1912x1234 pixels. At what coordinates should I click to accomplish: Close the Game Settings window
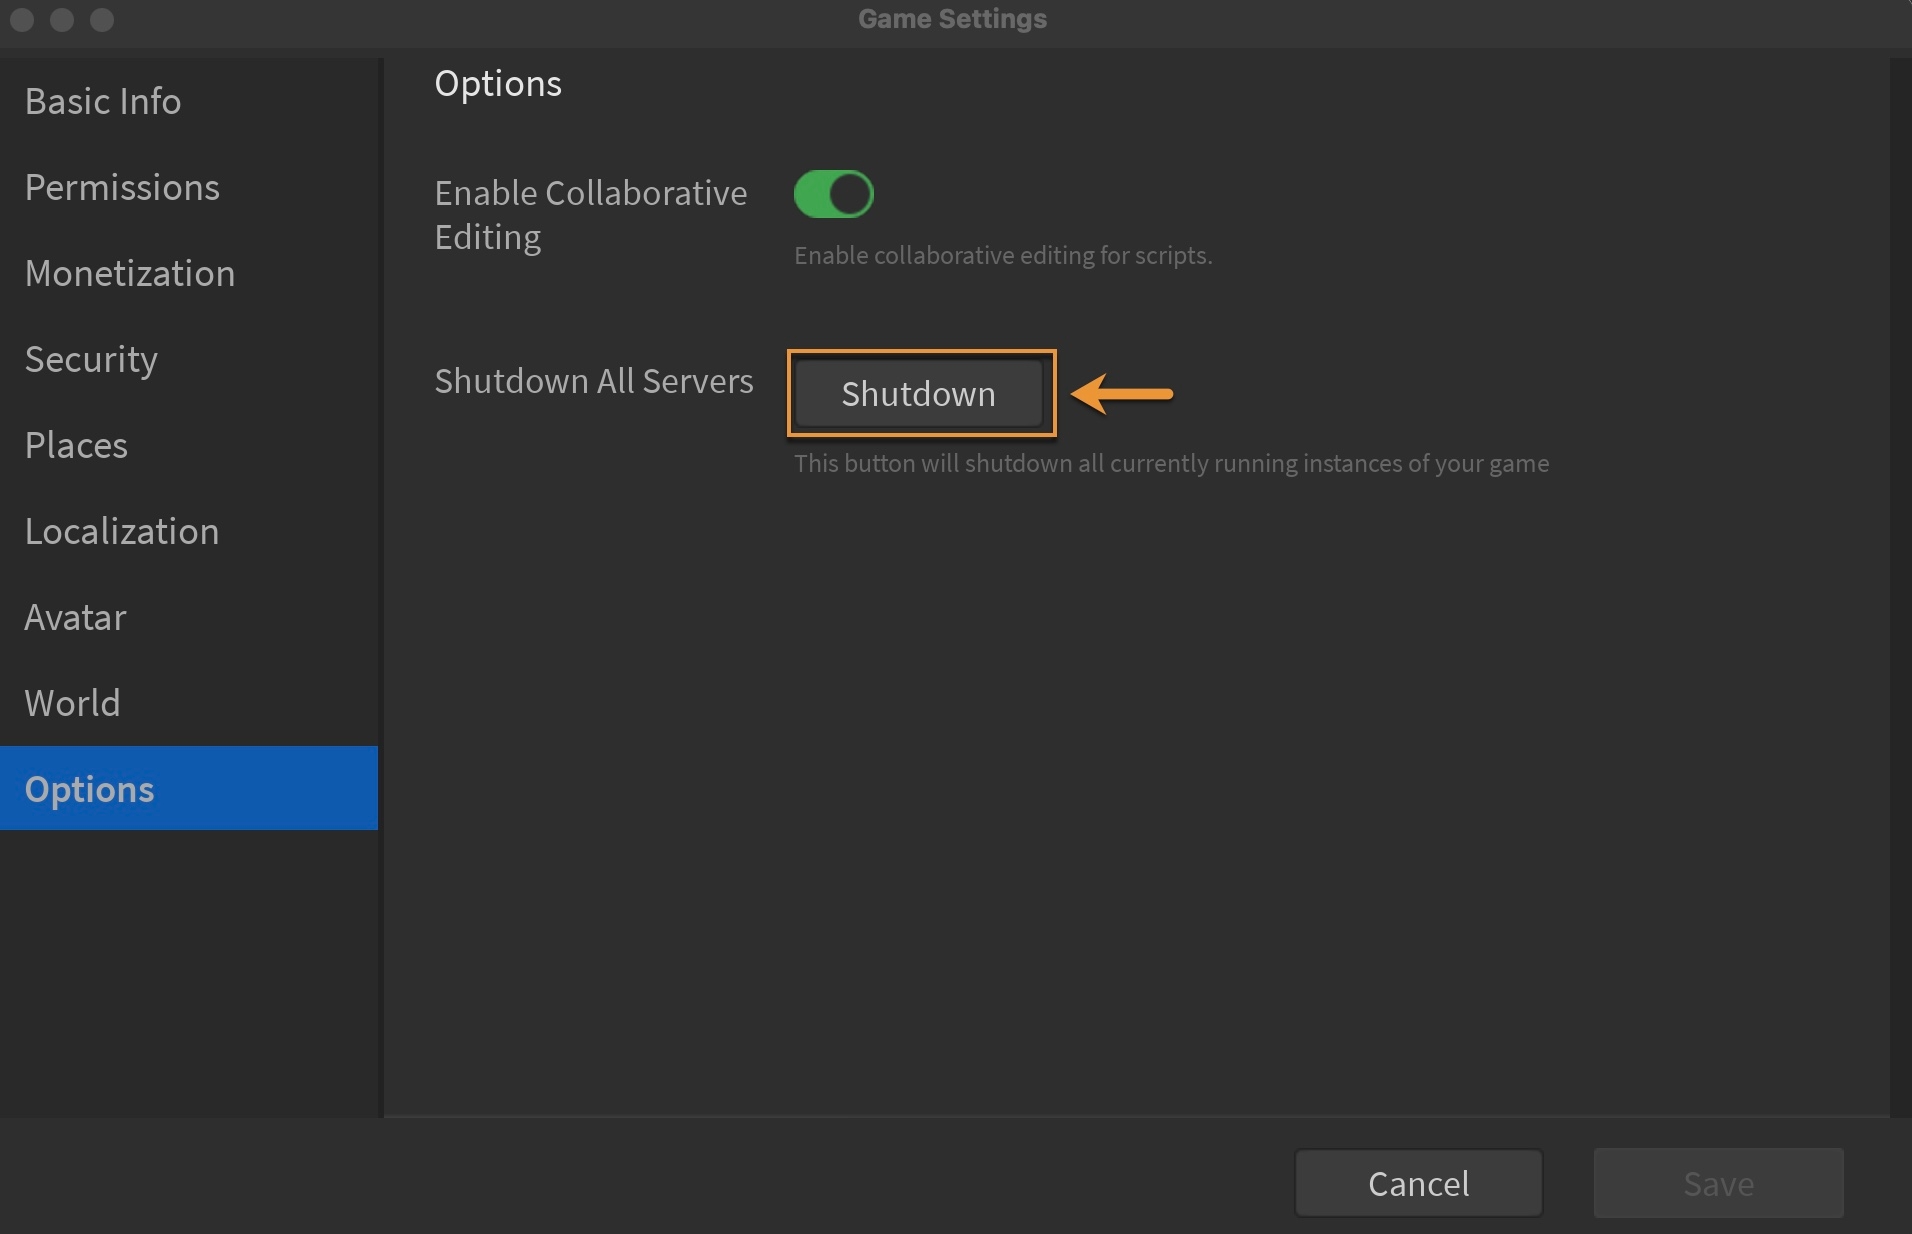click(x=22, y=19)
